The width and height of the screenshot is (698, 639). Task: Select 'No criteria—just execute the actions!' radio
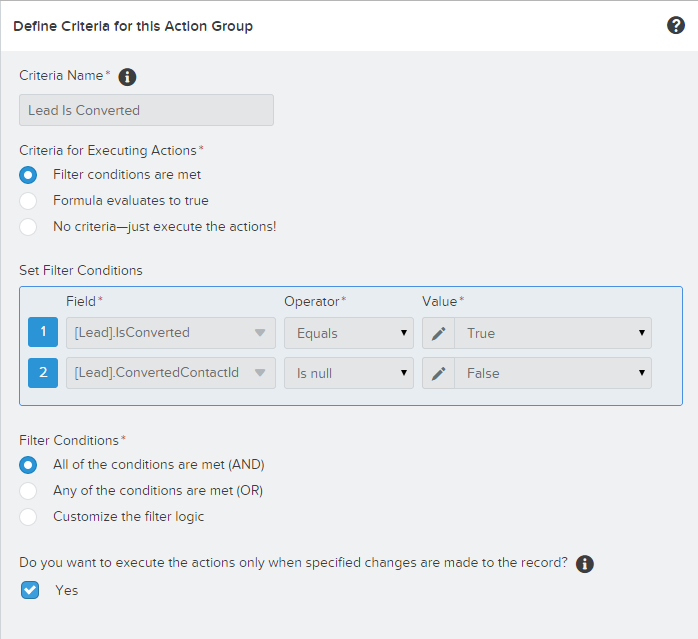click(29, 226)
